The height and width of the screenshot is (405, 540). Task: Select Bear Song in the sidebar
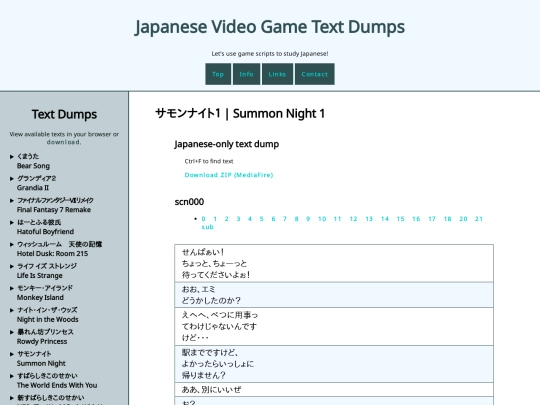click(x=33, y=166)
